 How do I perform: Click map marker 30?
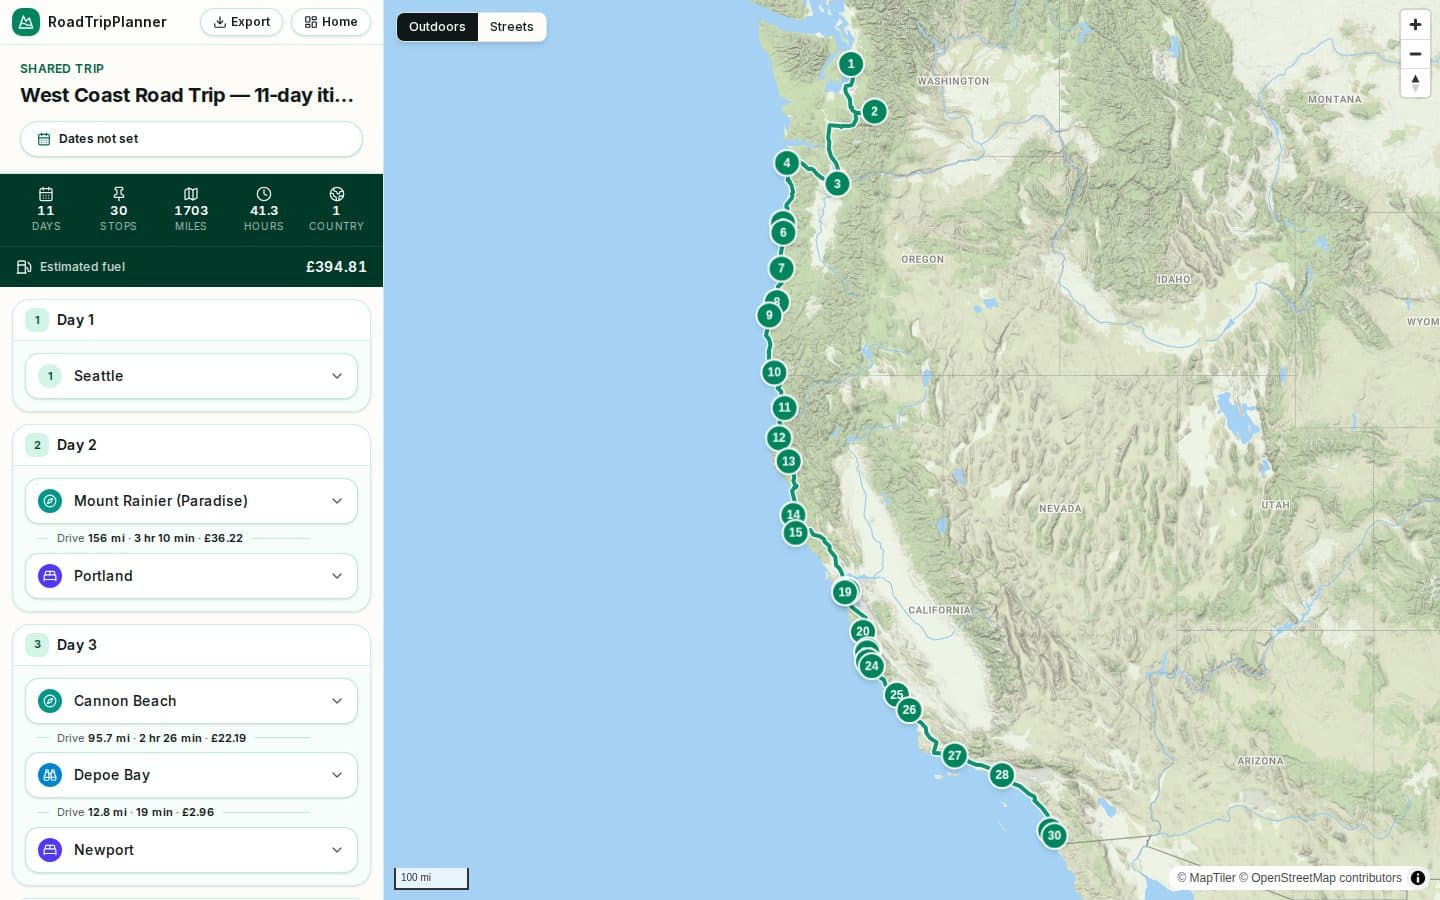pyautogui.click(x=1054, y=836)
